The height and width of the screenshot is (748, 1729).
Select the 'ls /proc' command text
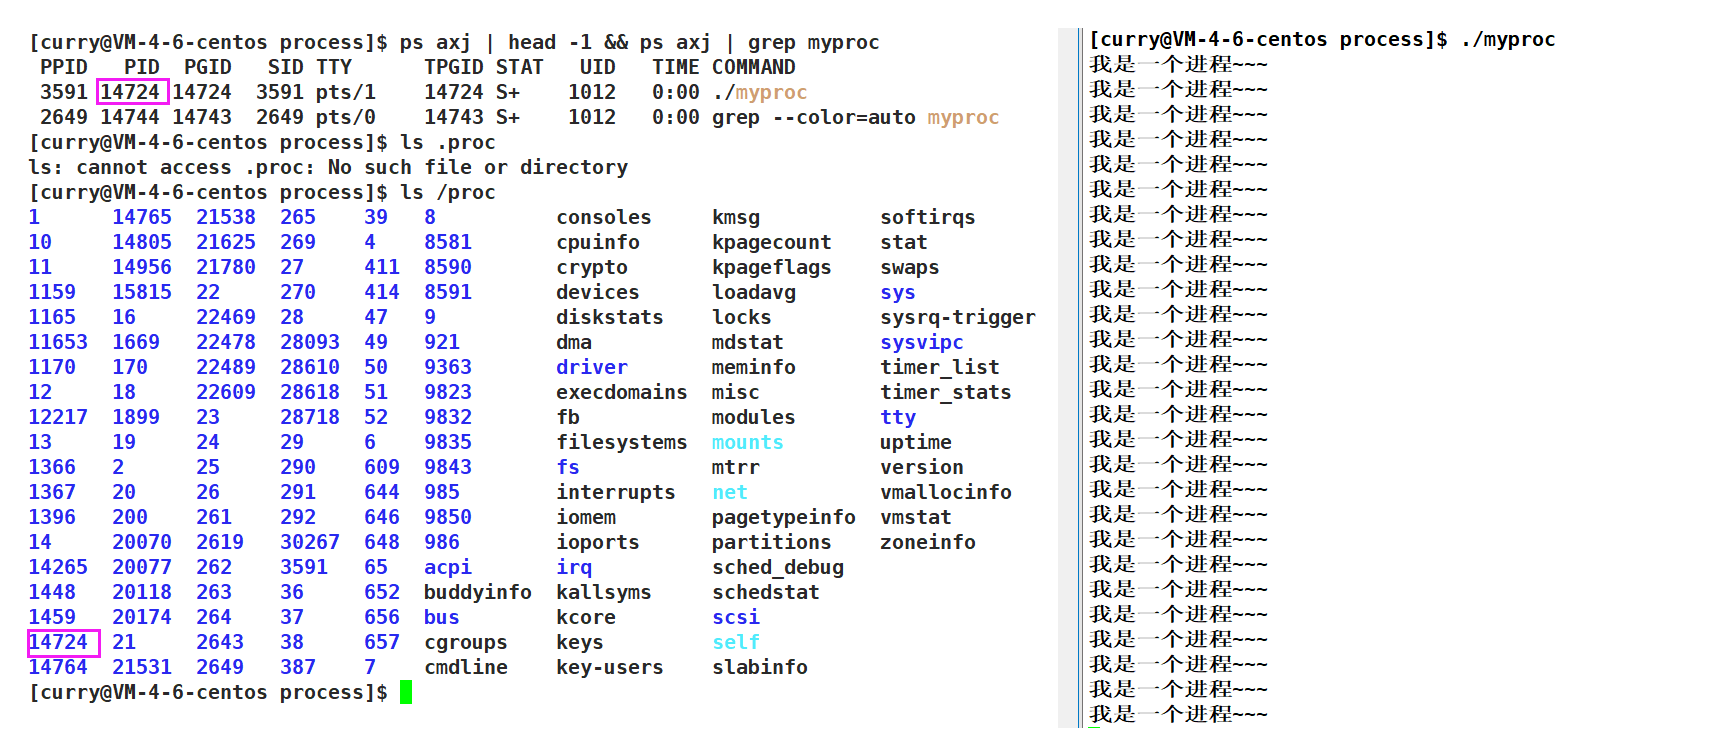pyautogui.click(x=447, y=193)
